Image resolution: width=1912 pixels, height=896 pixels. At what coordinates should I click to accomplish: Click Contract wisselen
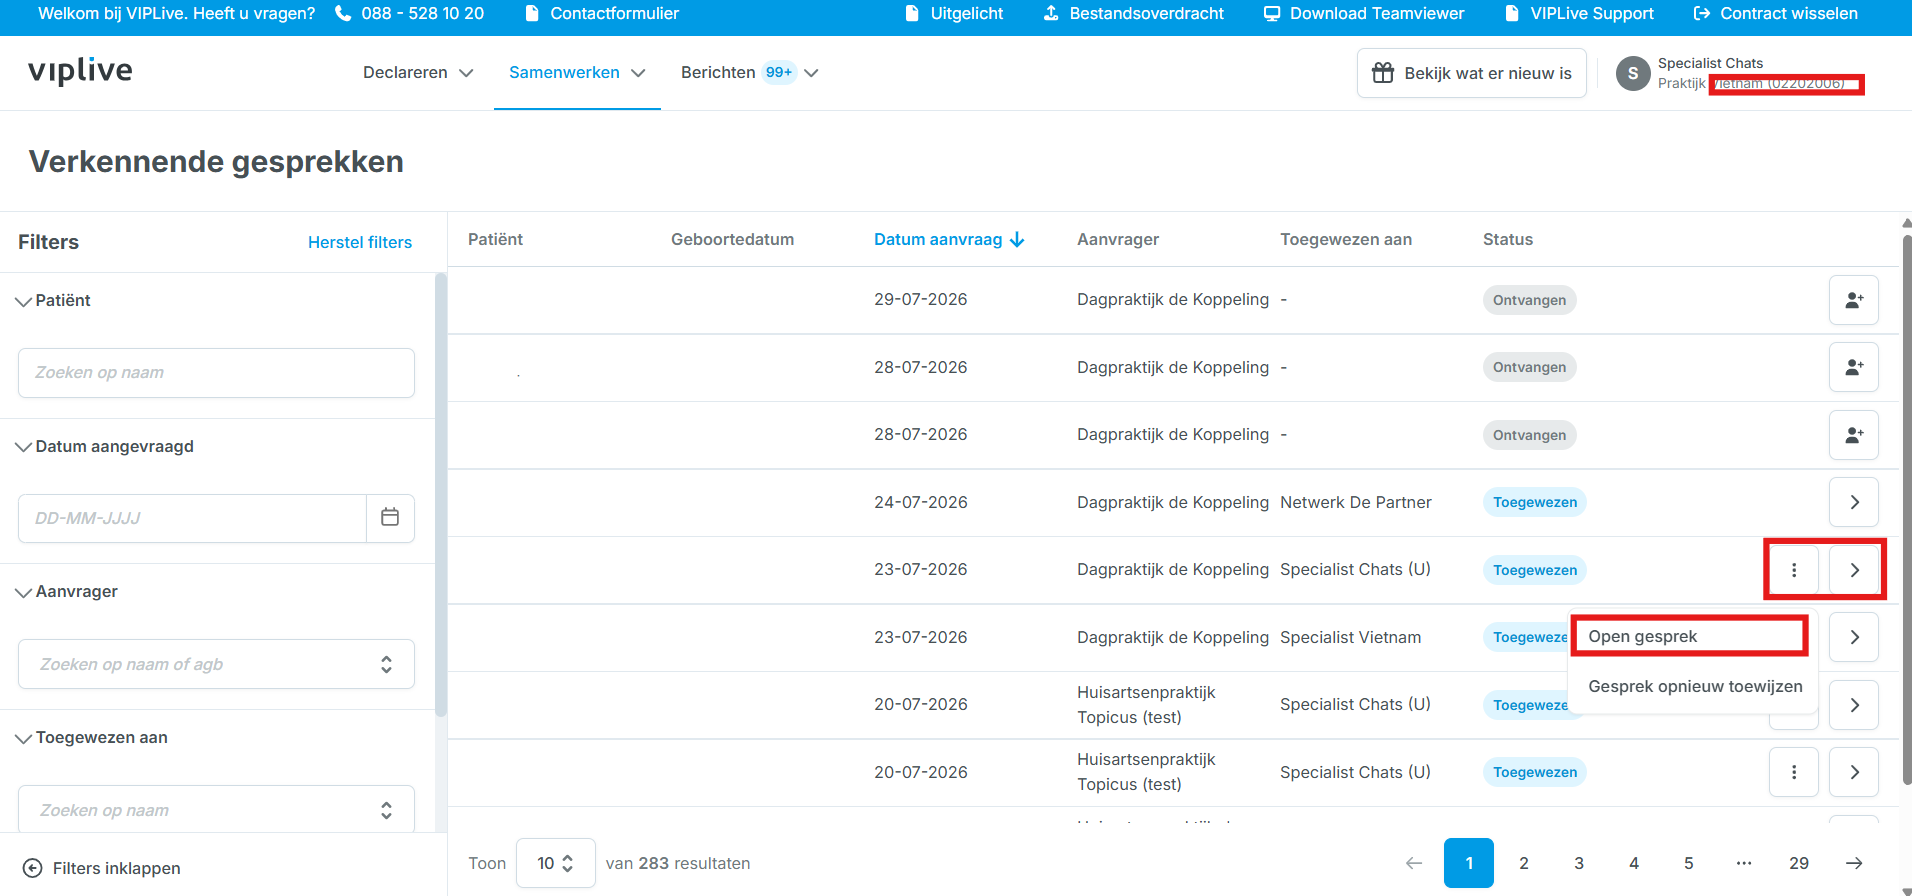point(1776,13)
